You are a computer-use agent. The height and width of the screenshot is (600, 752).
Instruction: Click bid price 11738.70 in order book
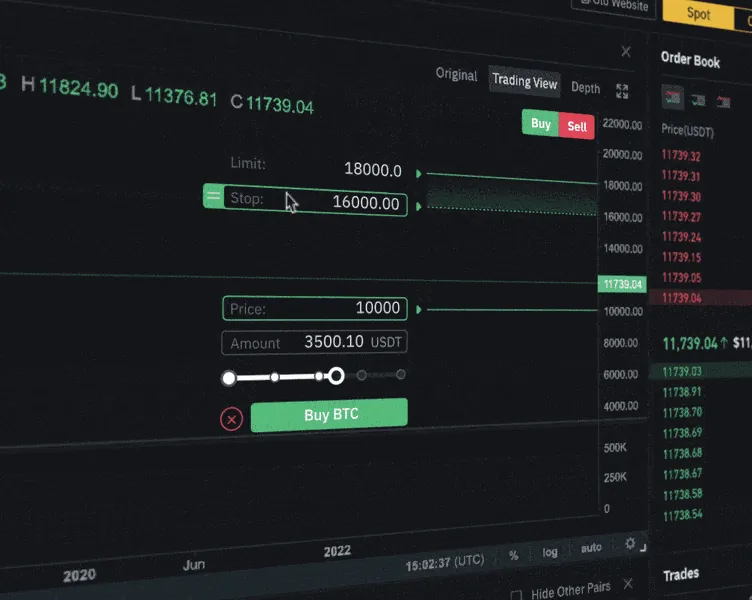pyautogui.click(x=682, y=412)
